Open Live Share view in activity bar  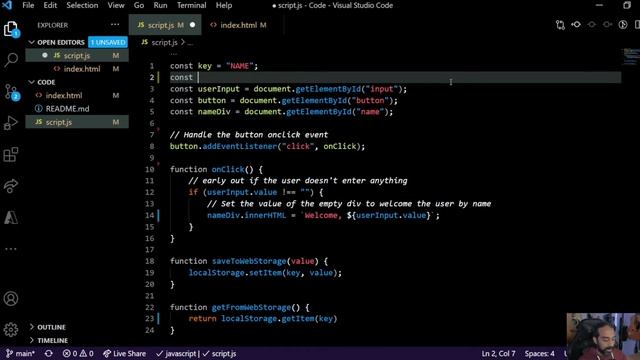pyautogui.click(x=11, y=186)
